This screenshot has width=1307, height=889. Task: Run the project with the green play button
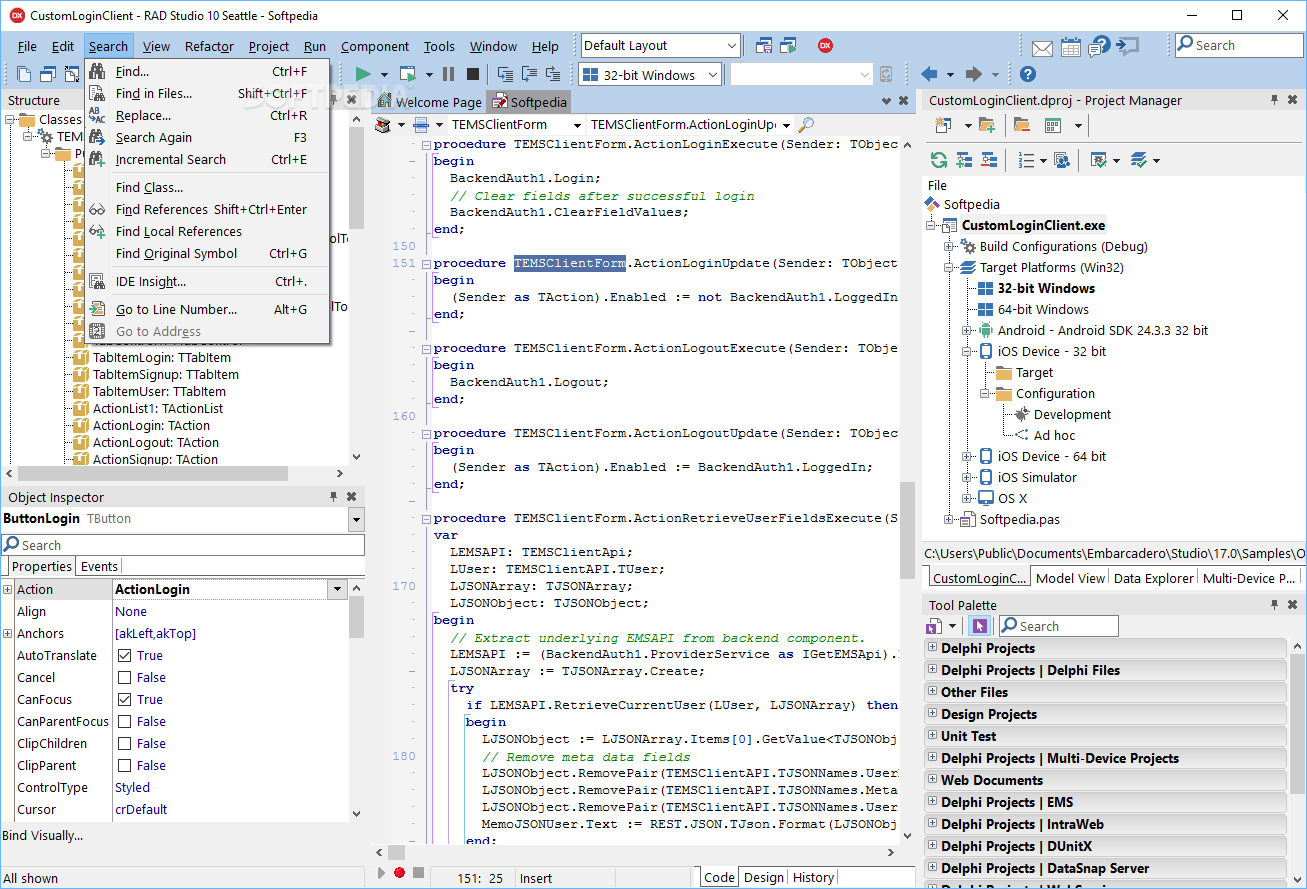(363, 74)
